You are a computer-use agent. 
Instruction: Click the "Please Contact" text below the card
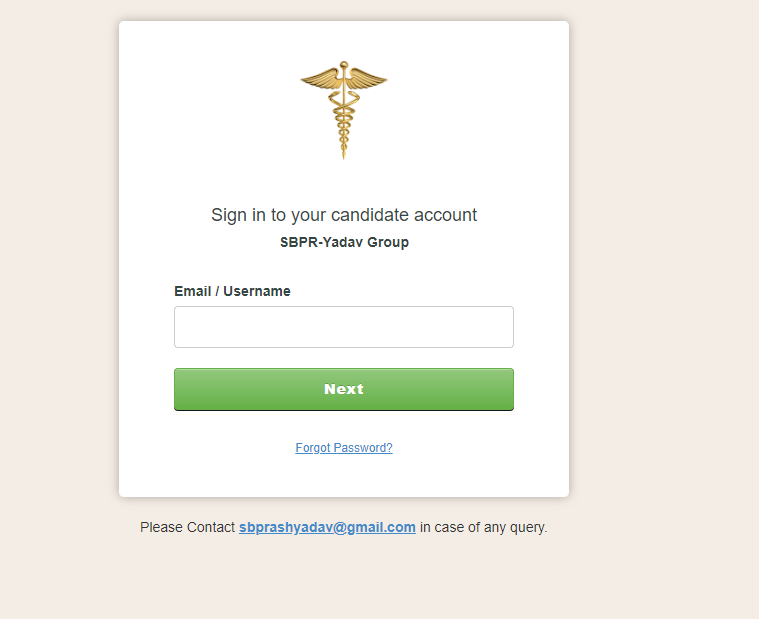187,527
